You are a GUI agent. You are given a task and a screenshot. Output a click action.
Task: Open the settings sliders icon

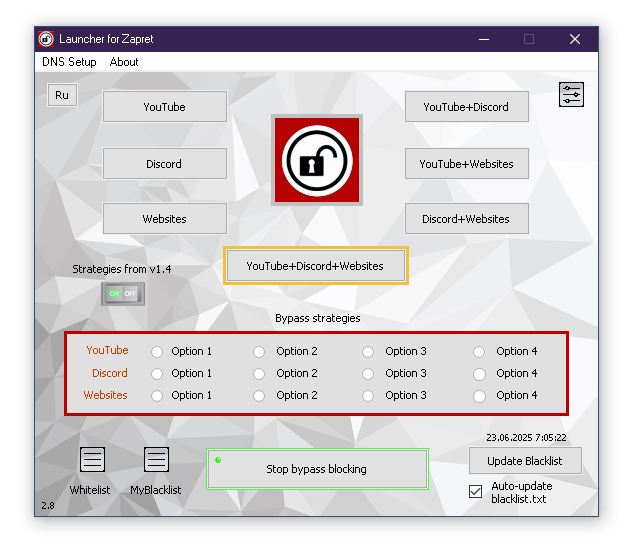[571, 94]
